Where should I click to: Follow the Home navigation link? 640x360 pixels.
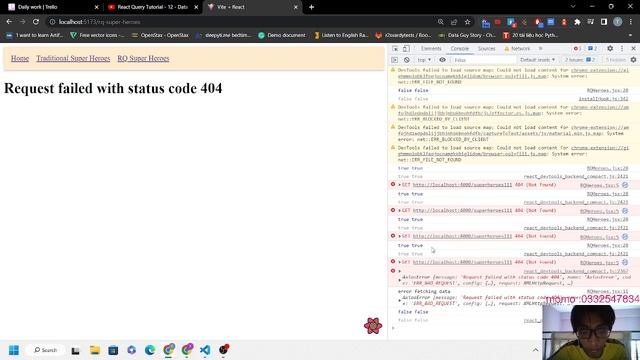tap(20, 58)
